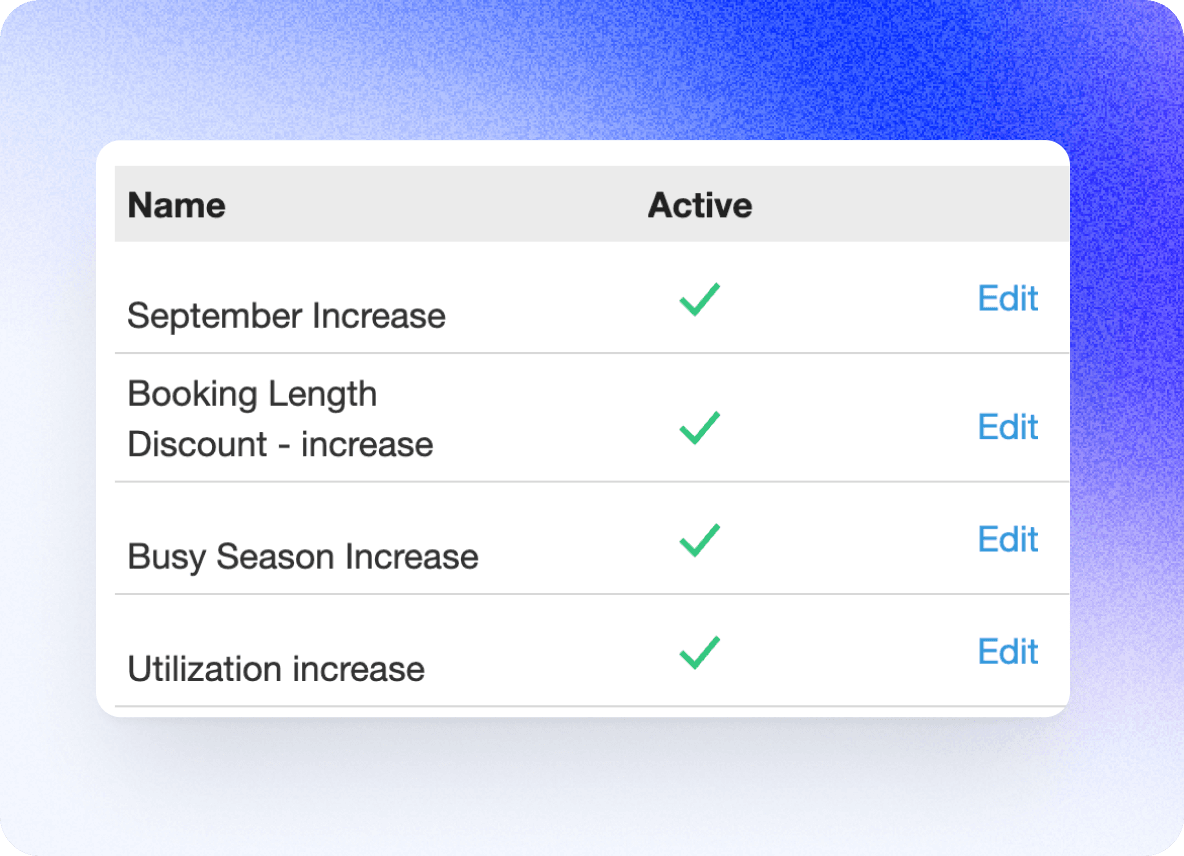Click the Utilization increase name label

(x=276, y=669)
